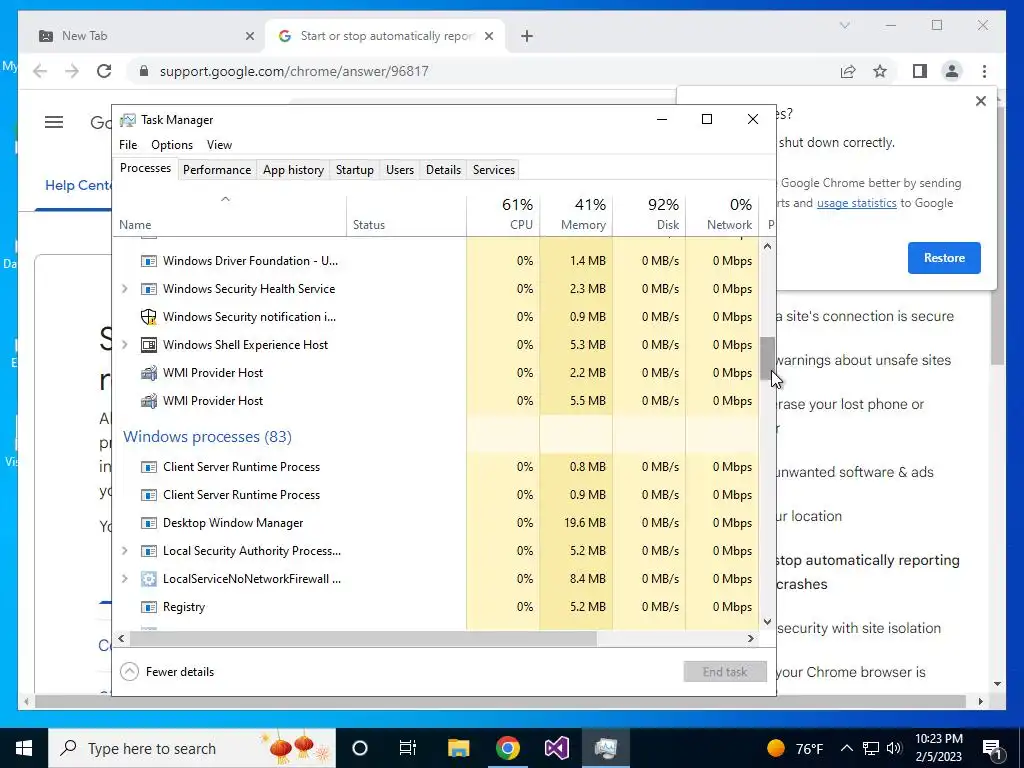Open File Explorer from taskbar
Viewport: 1024px width, 768px height.
(458, 748)
